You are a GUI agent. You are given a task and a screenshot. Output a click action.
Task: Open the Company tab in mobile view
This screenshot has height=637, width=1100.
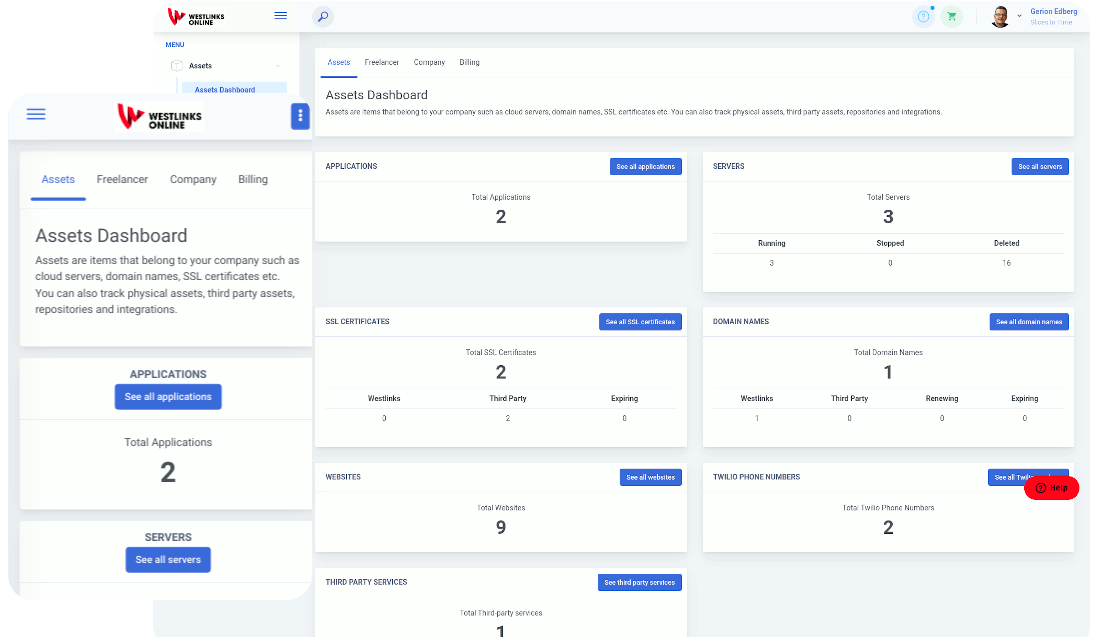pos(193,180)
